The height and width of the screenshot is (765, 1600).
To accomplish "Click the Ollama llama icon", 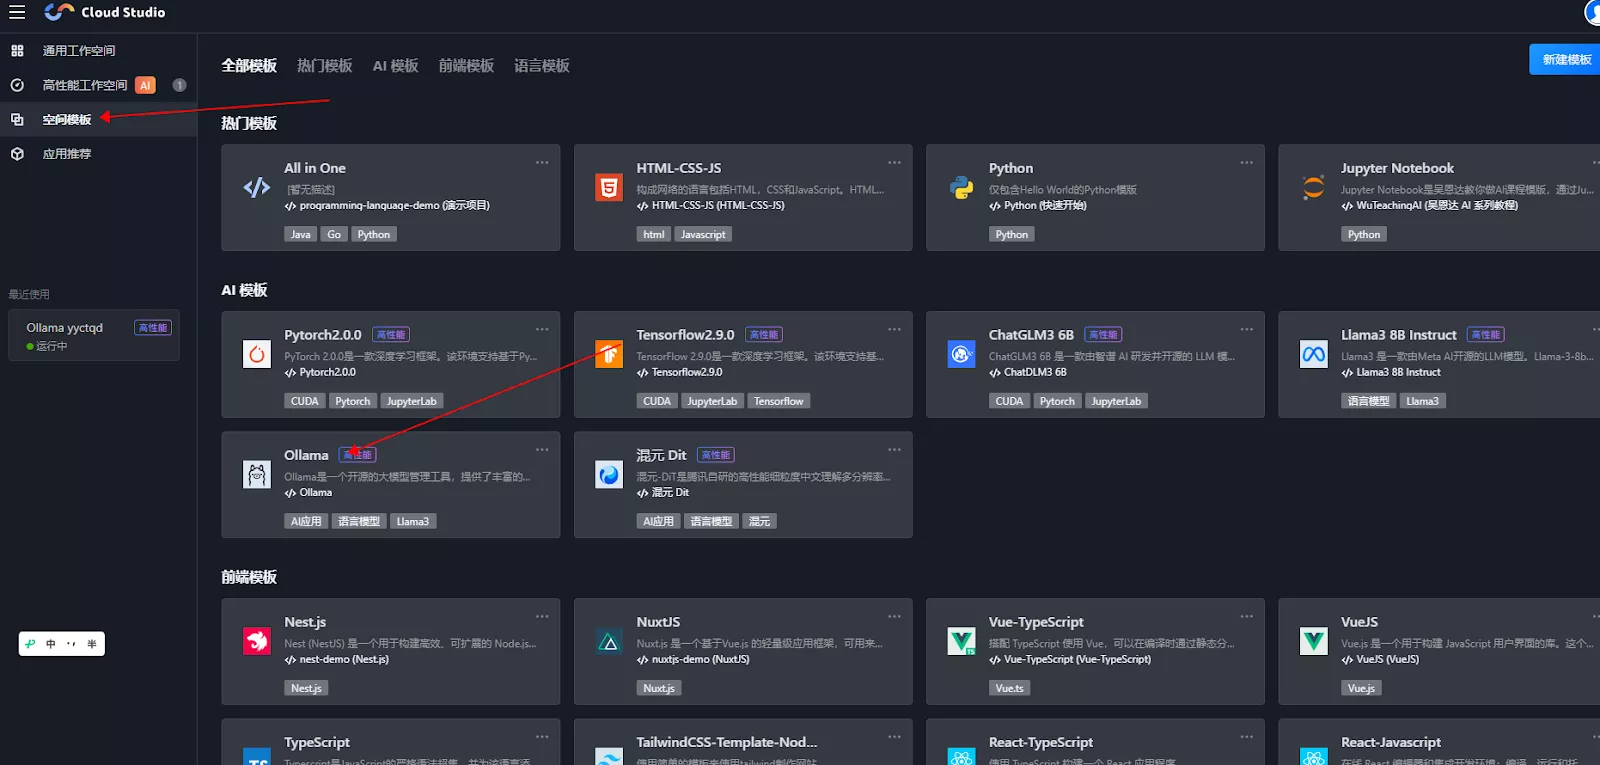I will click(x=257, y=474).
